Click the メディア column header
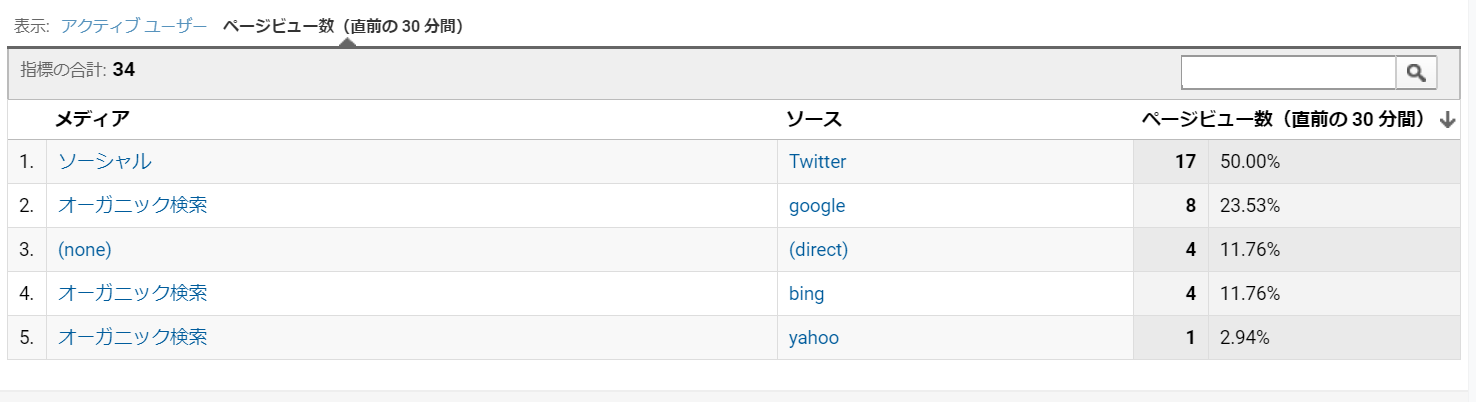The height and width of the screenshot is (402, 1476). coord(92,120)
